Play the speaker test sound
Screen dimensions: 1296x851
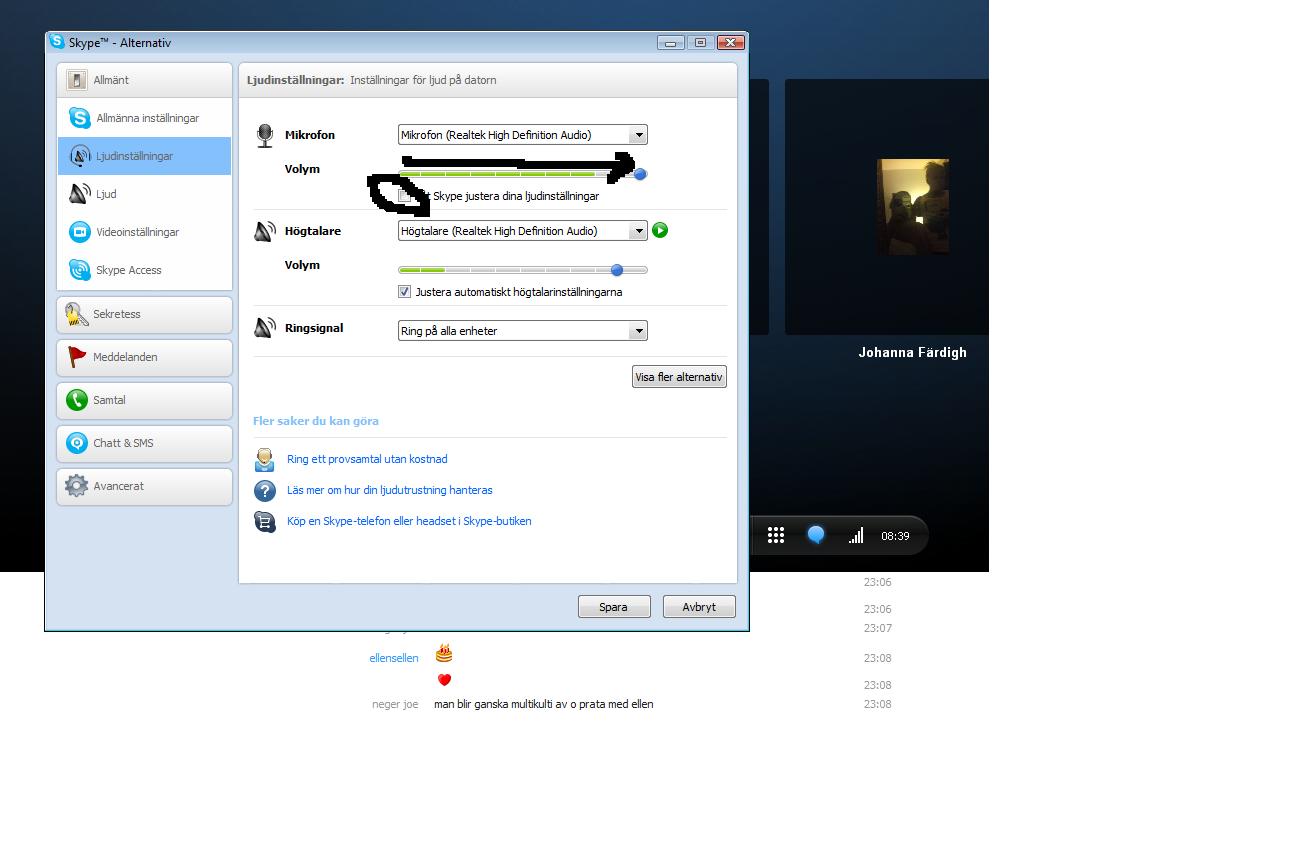[660, 231]
